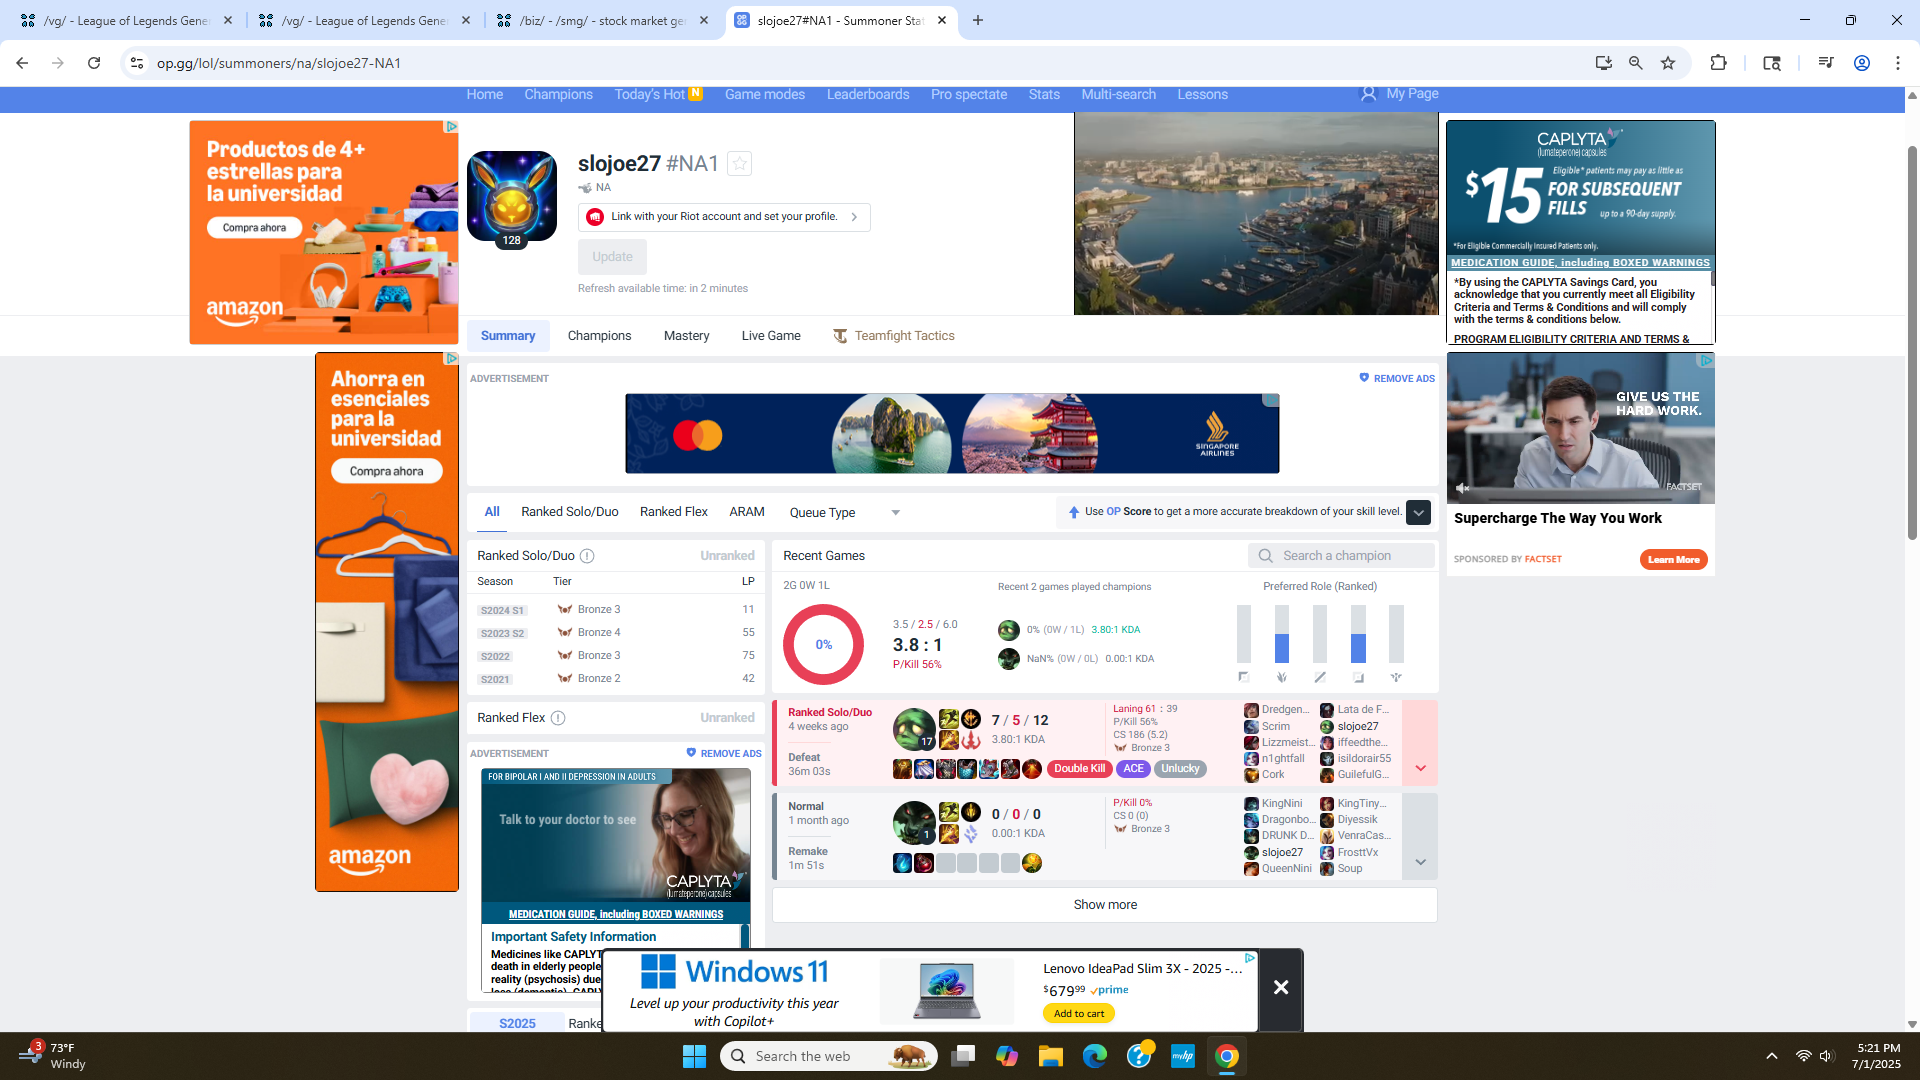Unmute the FactSet video ad
Screen dimensions: 1920x1080
pos(1463,488)
